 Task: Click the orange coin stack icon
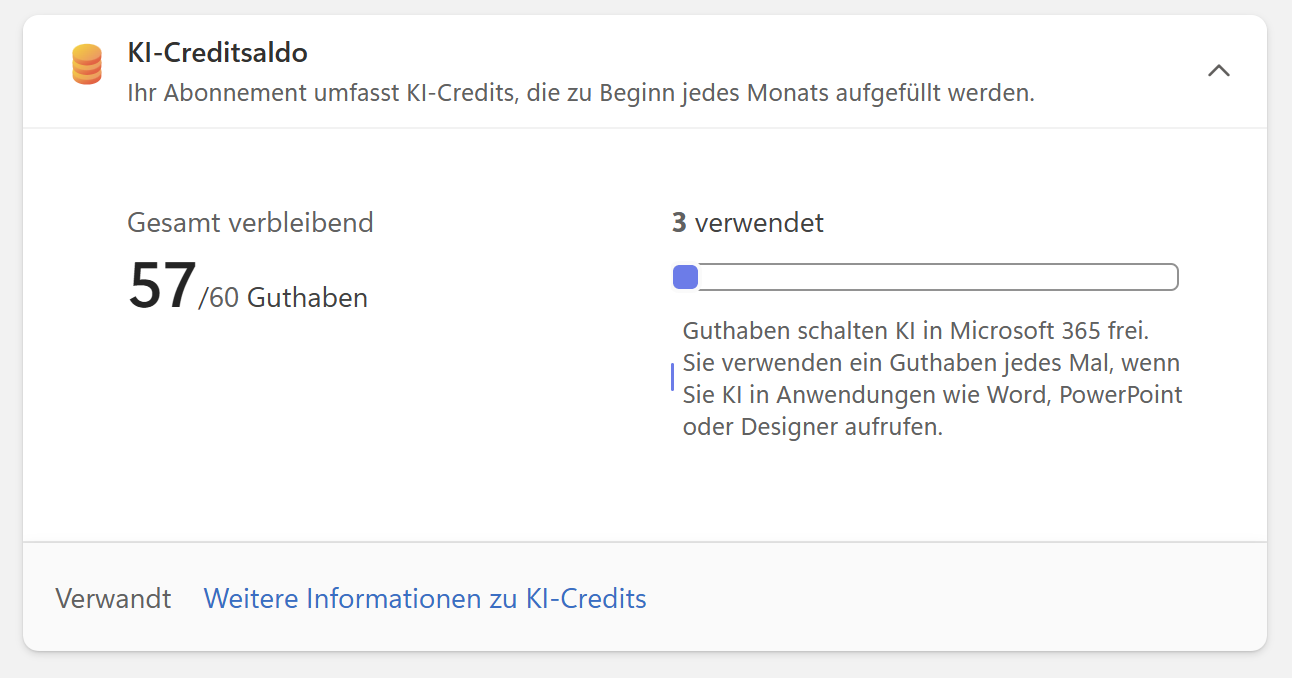point(87,65)
